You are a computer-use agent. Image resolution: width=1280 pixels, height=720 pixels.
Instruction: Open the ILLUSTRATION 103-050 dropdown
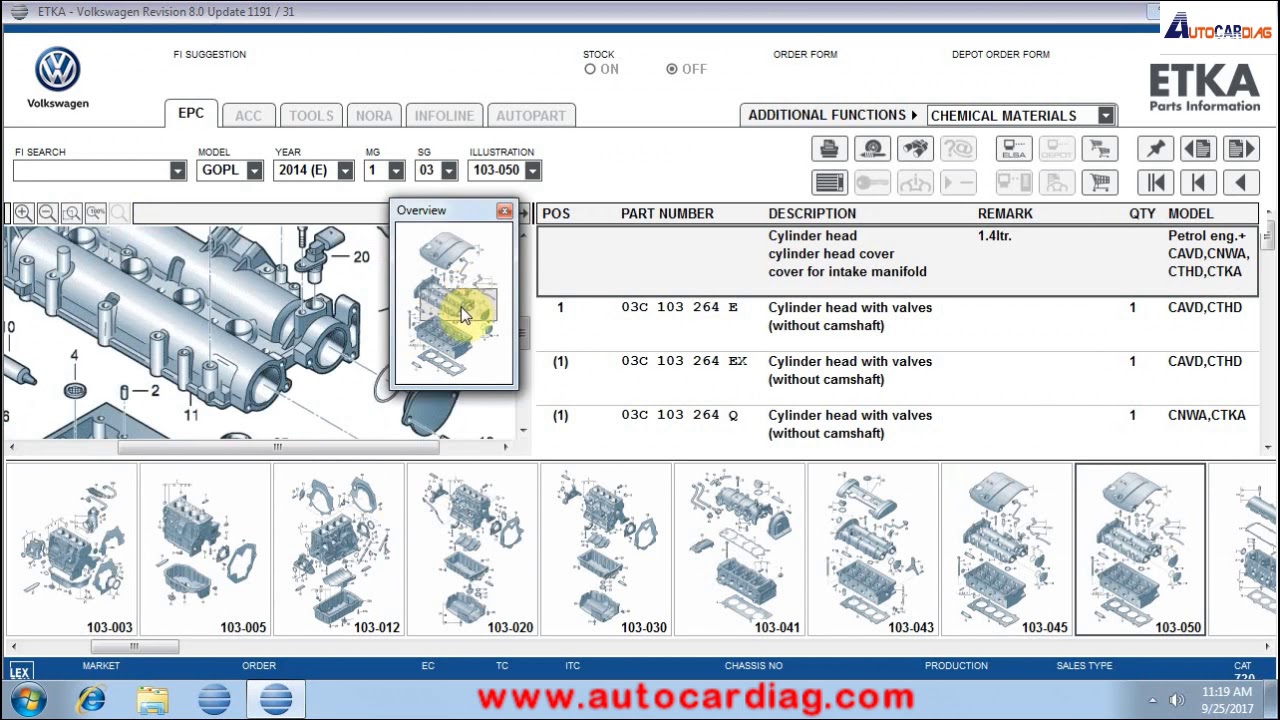tap(532, 171)
